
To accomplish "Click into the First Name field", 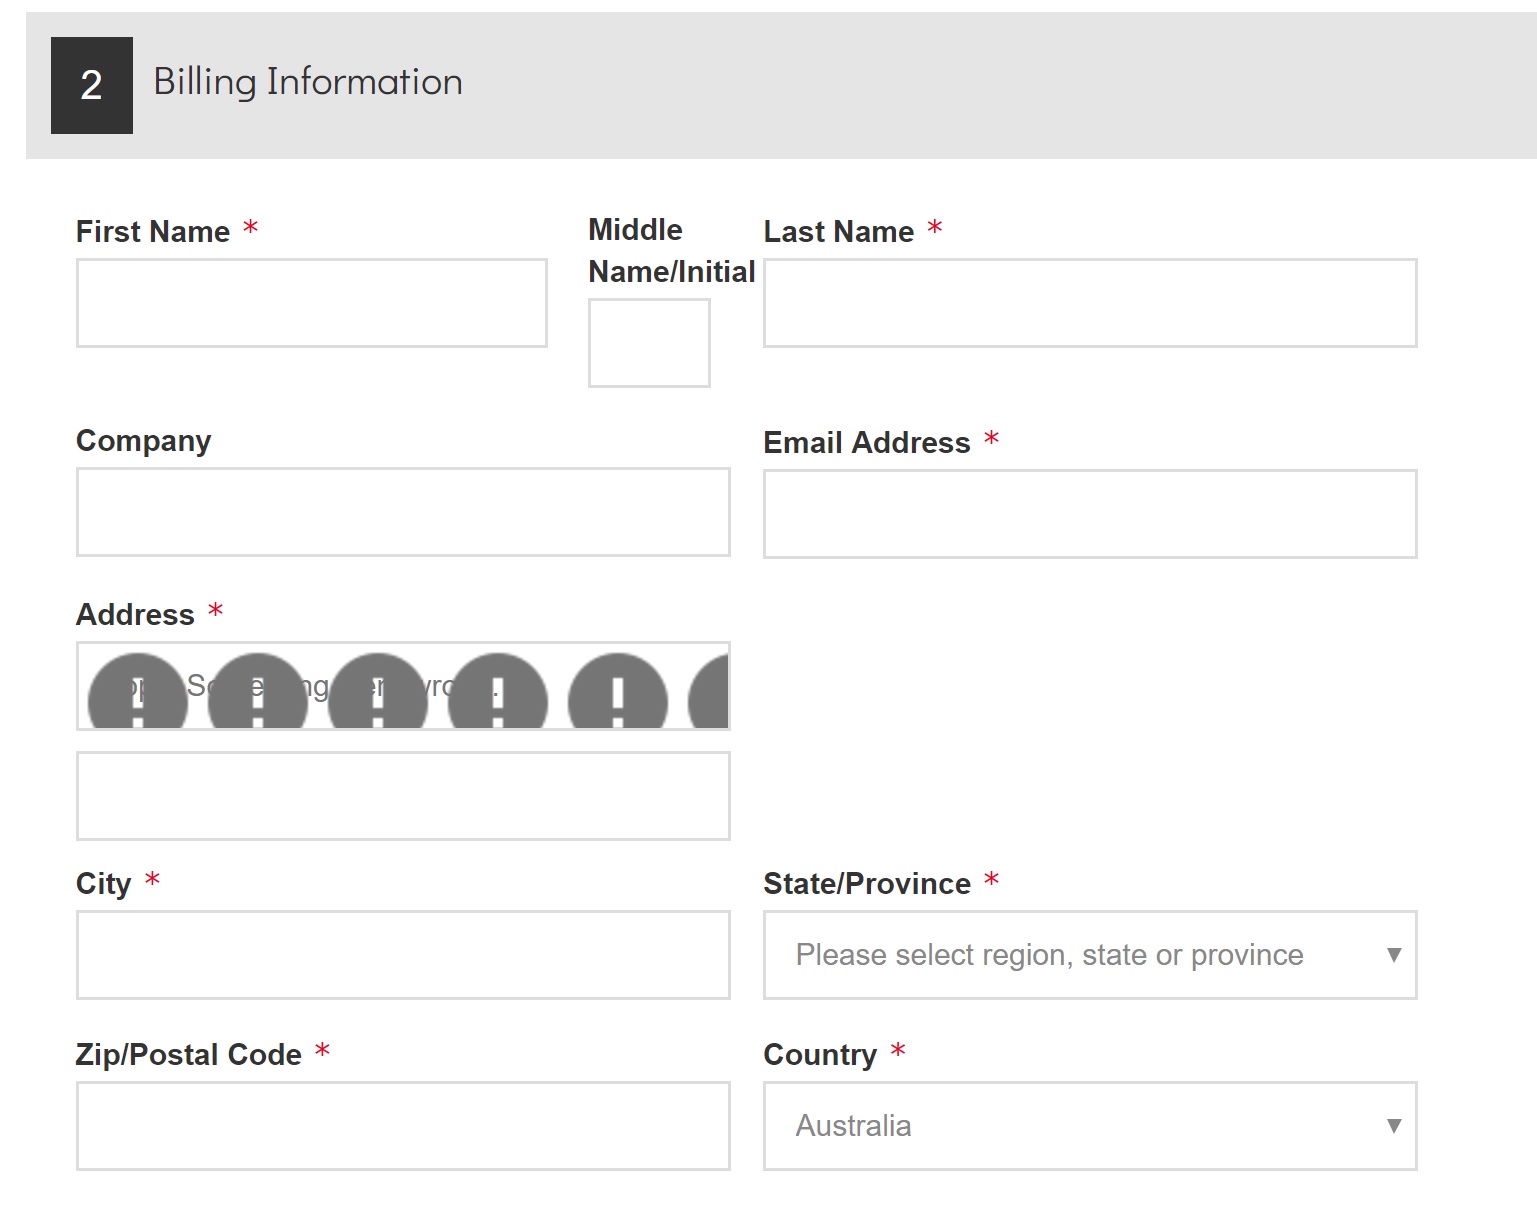I will (x=311, y=302).
